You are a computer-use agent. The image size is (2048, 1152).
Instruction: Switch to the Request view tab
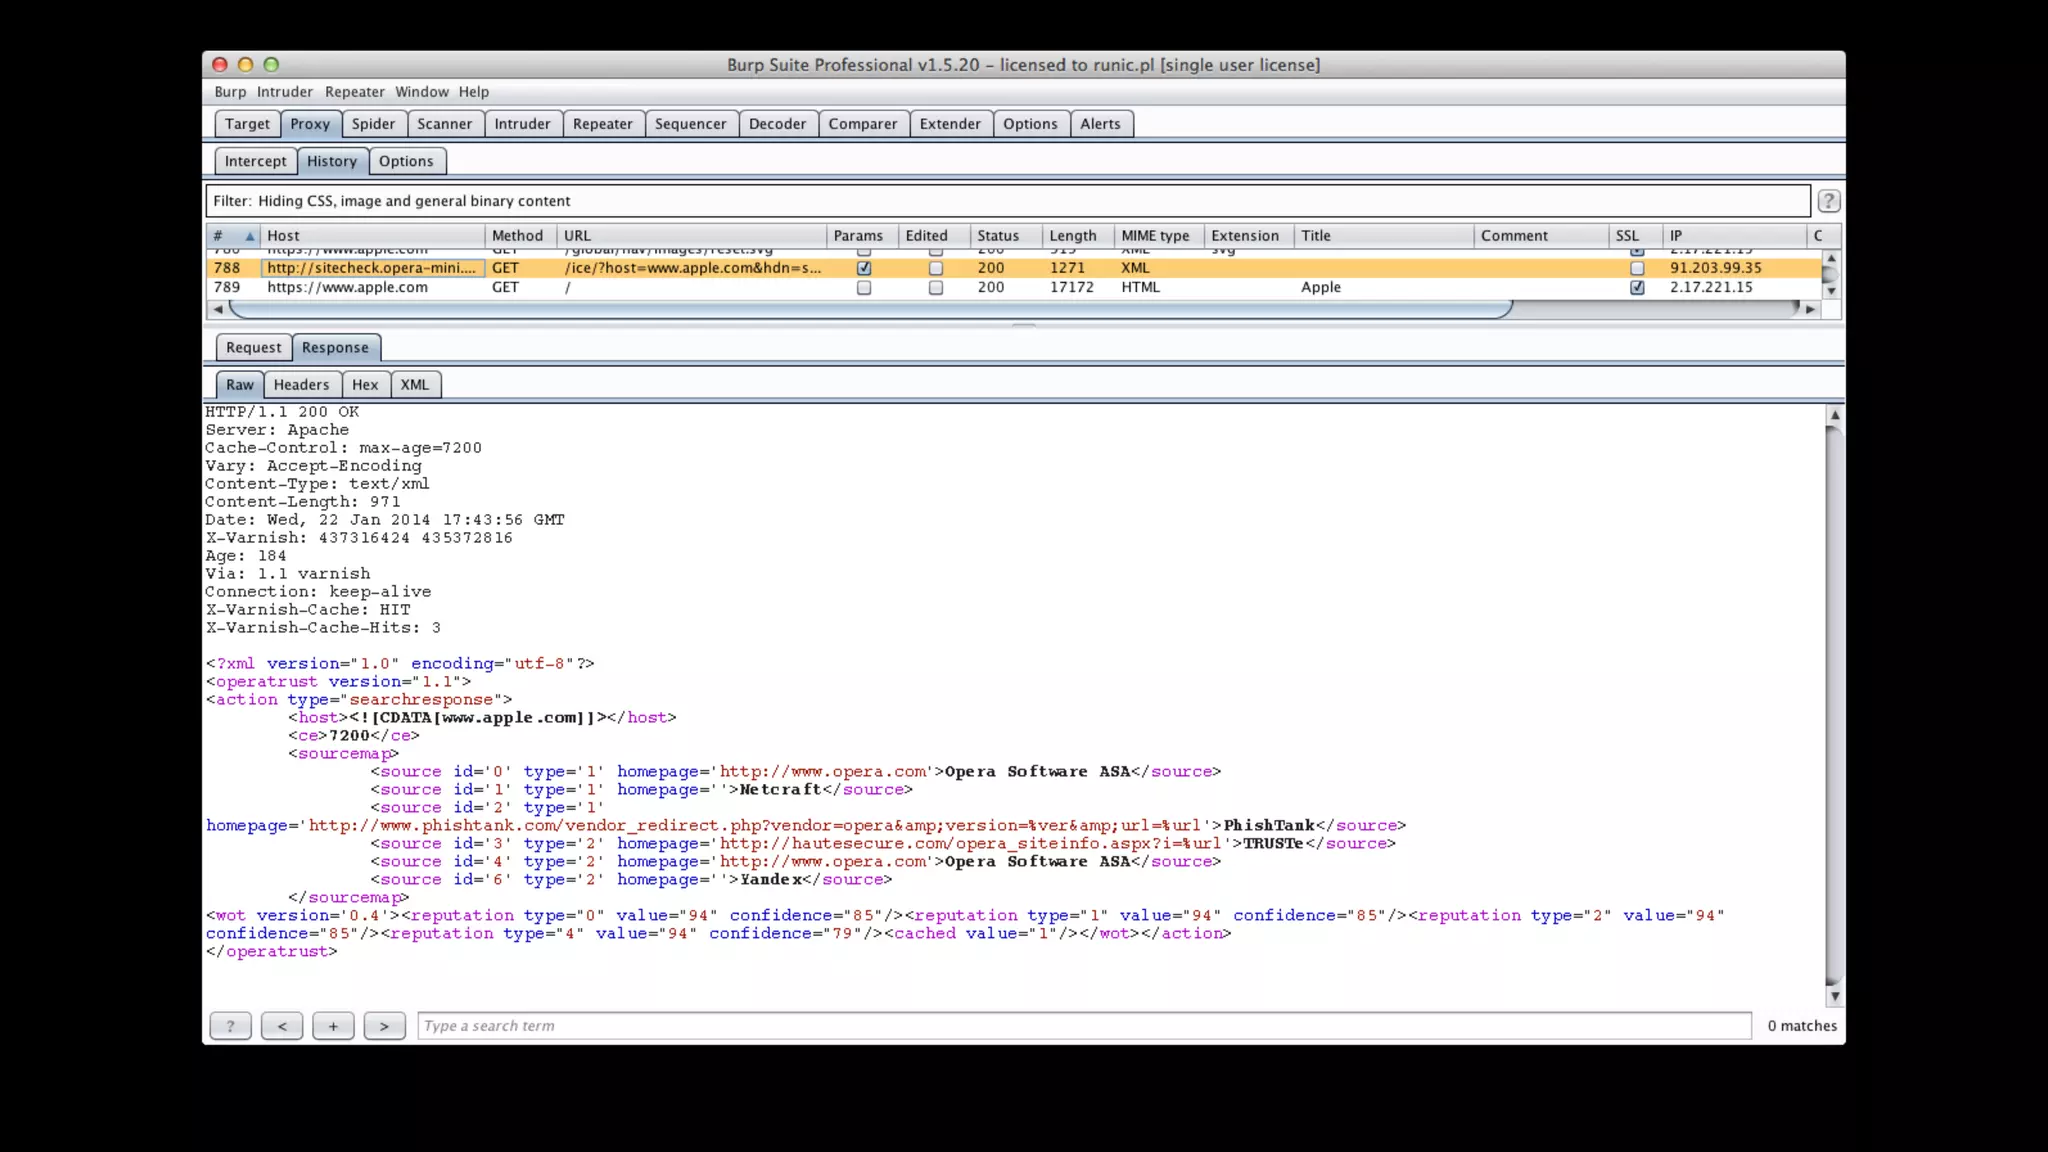tap(253, 348)
